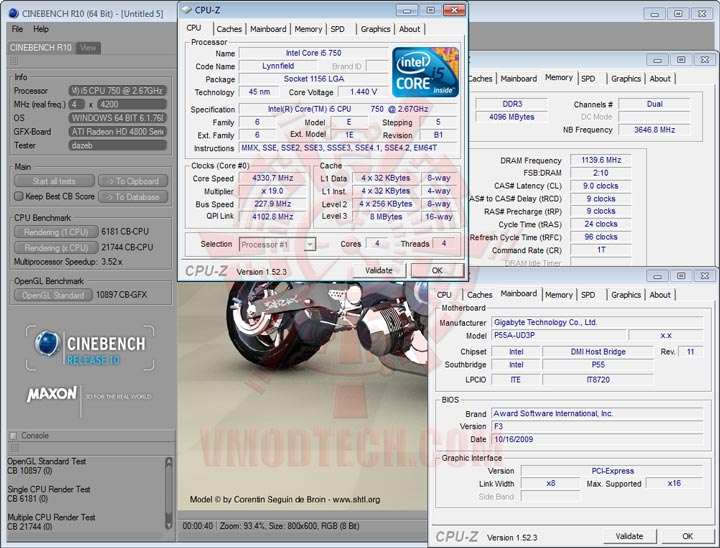Click the To Database button
The width and height of the screenshot is (720, 548).
pos(133,197)
